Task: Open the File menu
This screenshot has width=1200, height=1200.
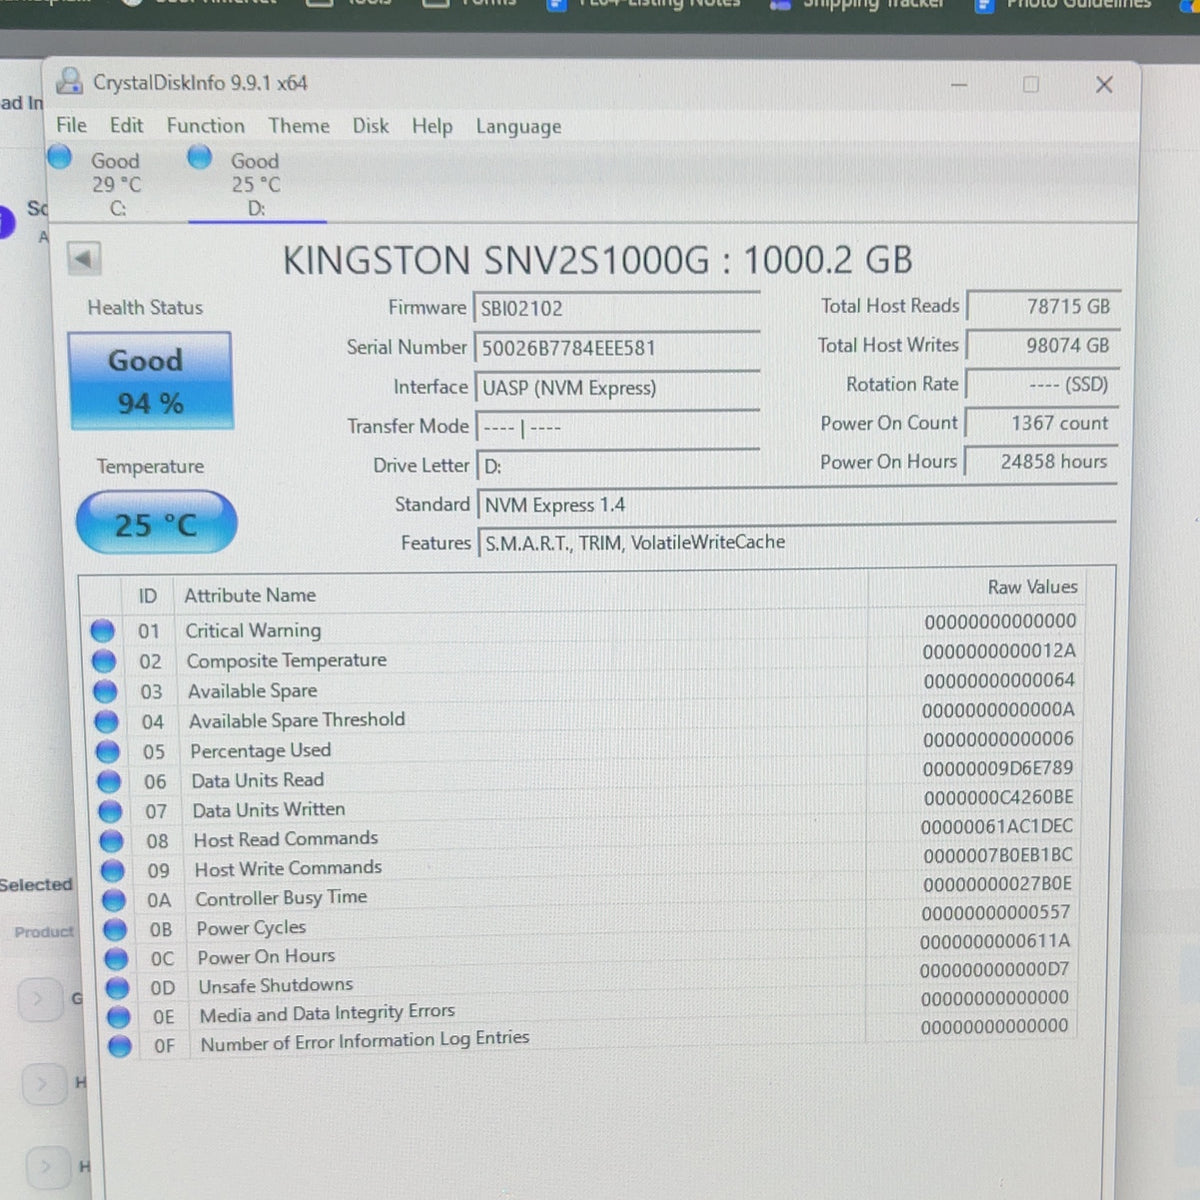Action: coord(71,125)
